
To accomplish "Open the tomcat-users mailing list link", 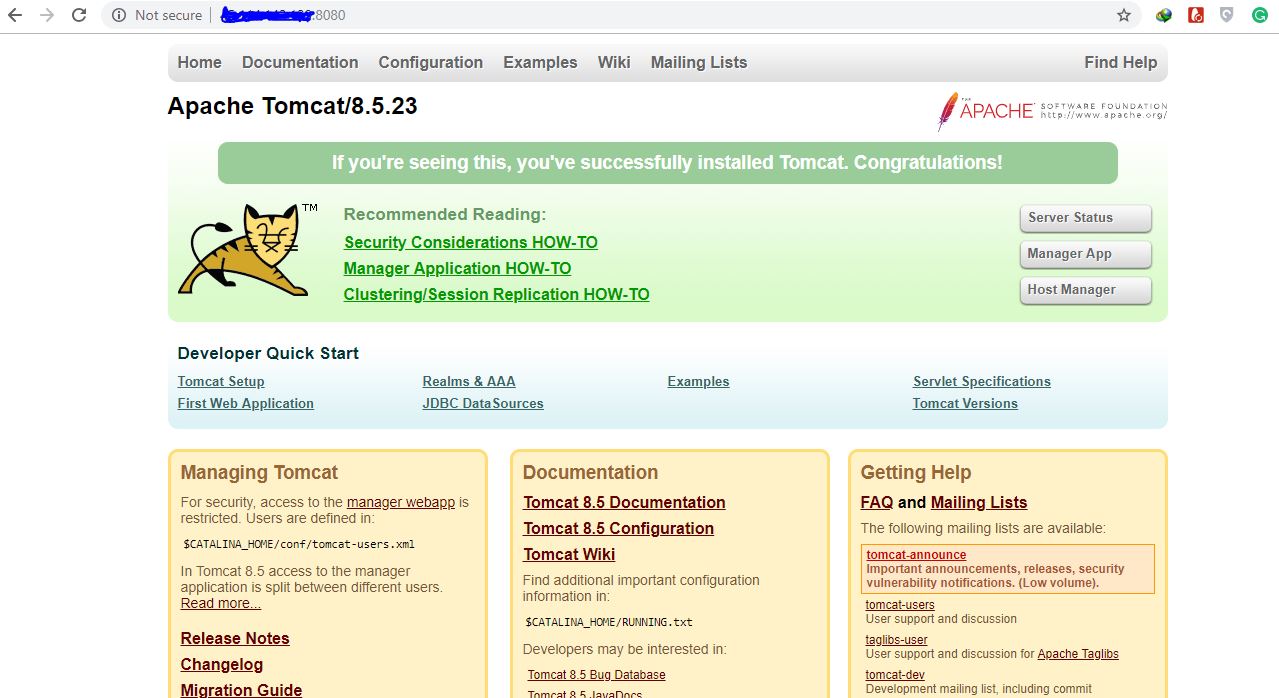I will tap(900, 605).
